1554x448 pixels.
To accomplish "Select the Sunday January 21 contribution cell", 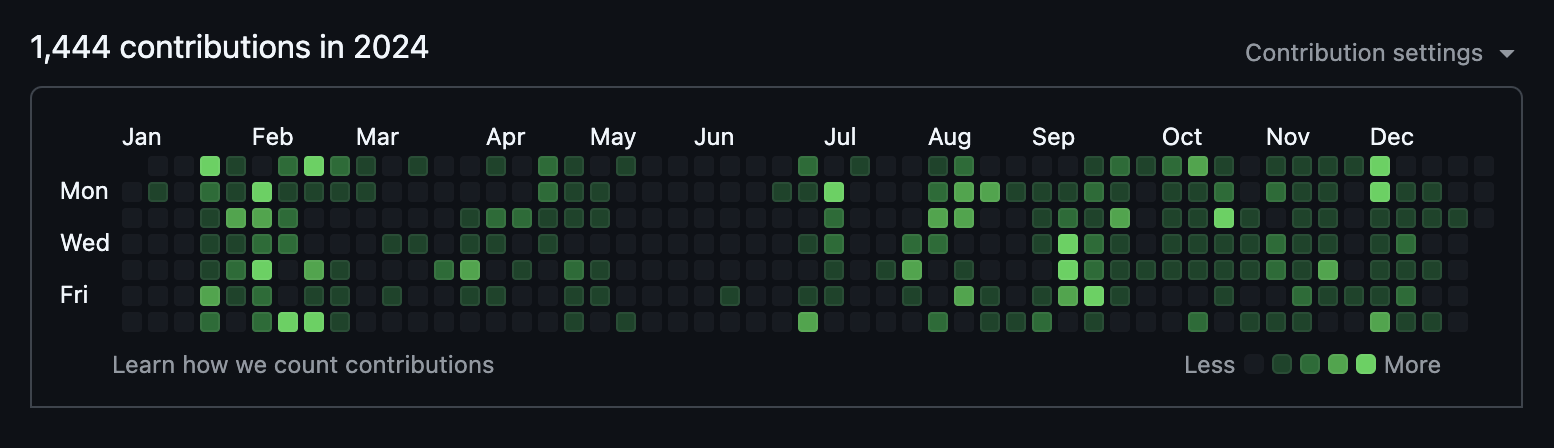I will point(210,165).
